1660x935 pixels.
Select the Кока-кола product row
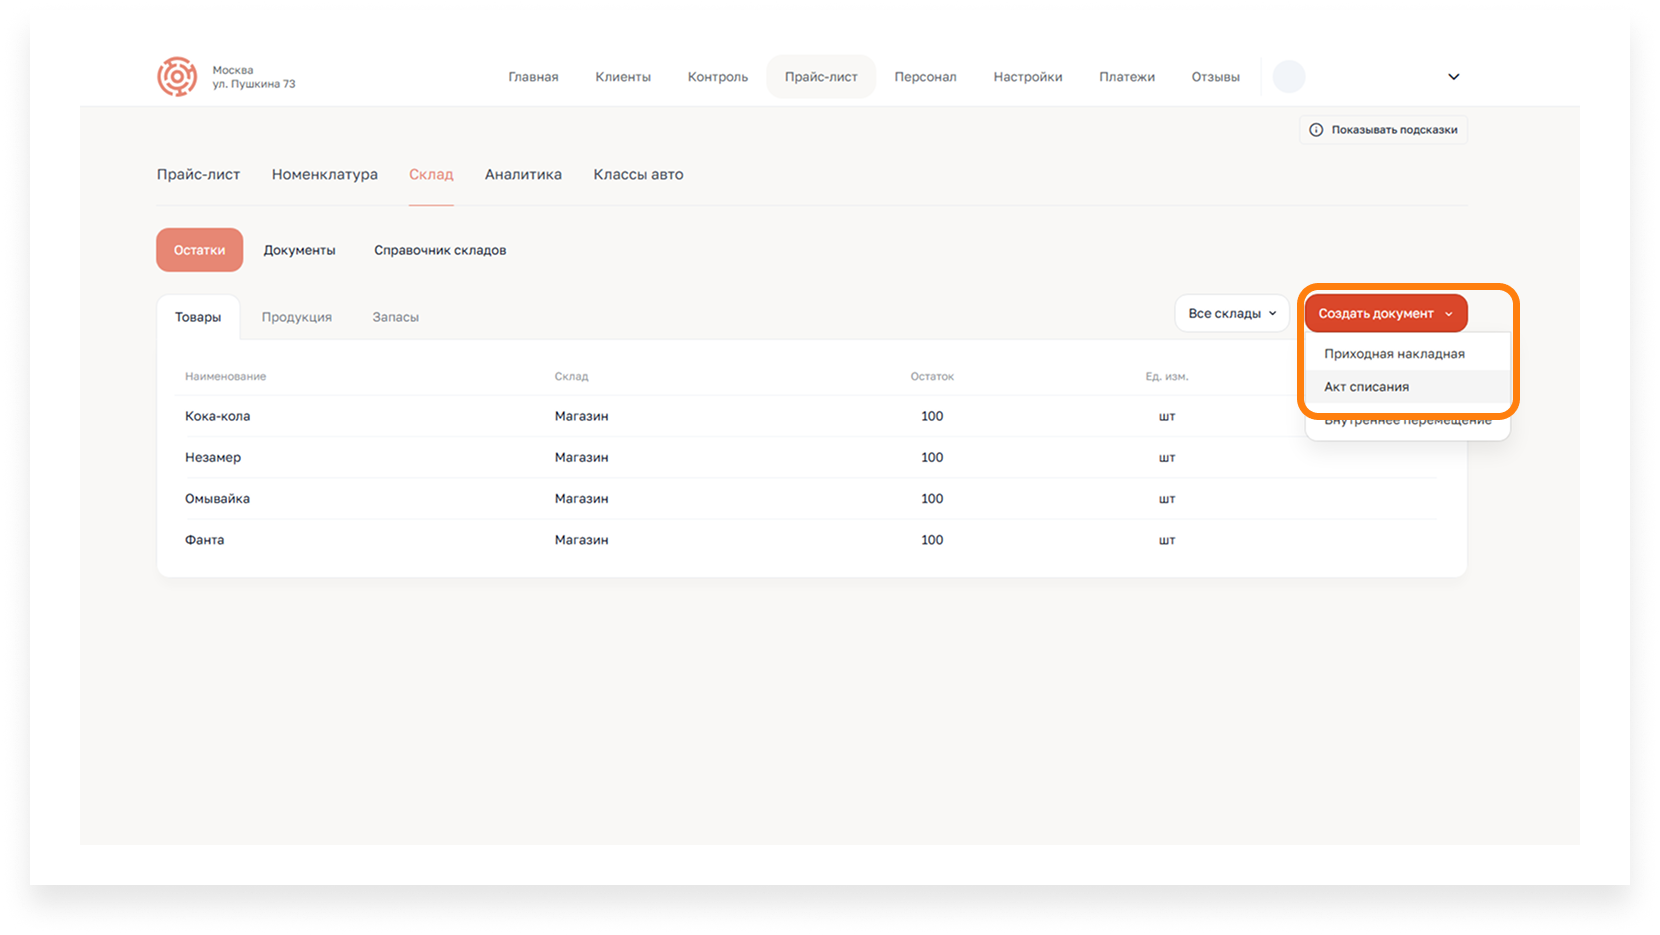point(811,416)
